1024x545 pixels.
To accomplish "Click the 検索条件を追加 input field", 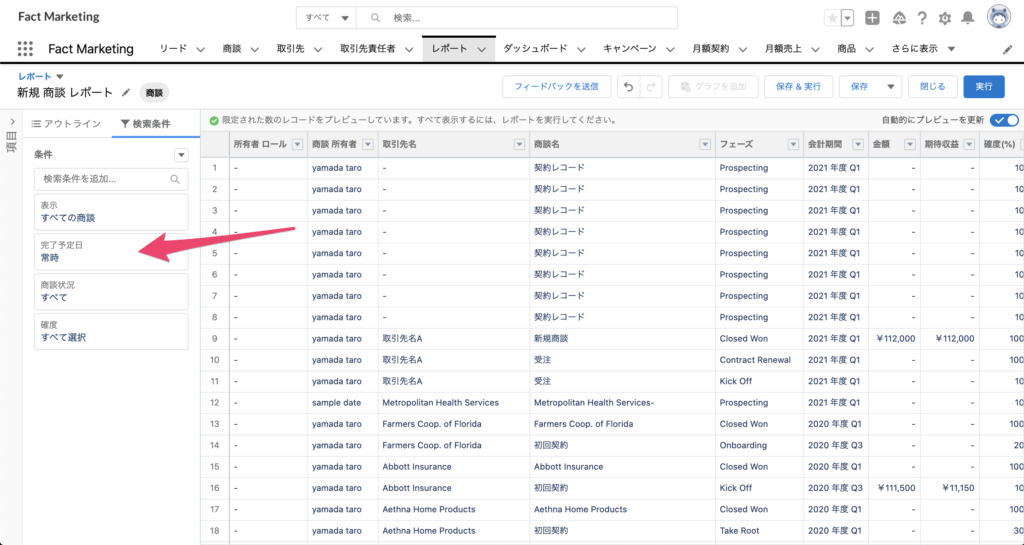I will (x=105, y=179).
